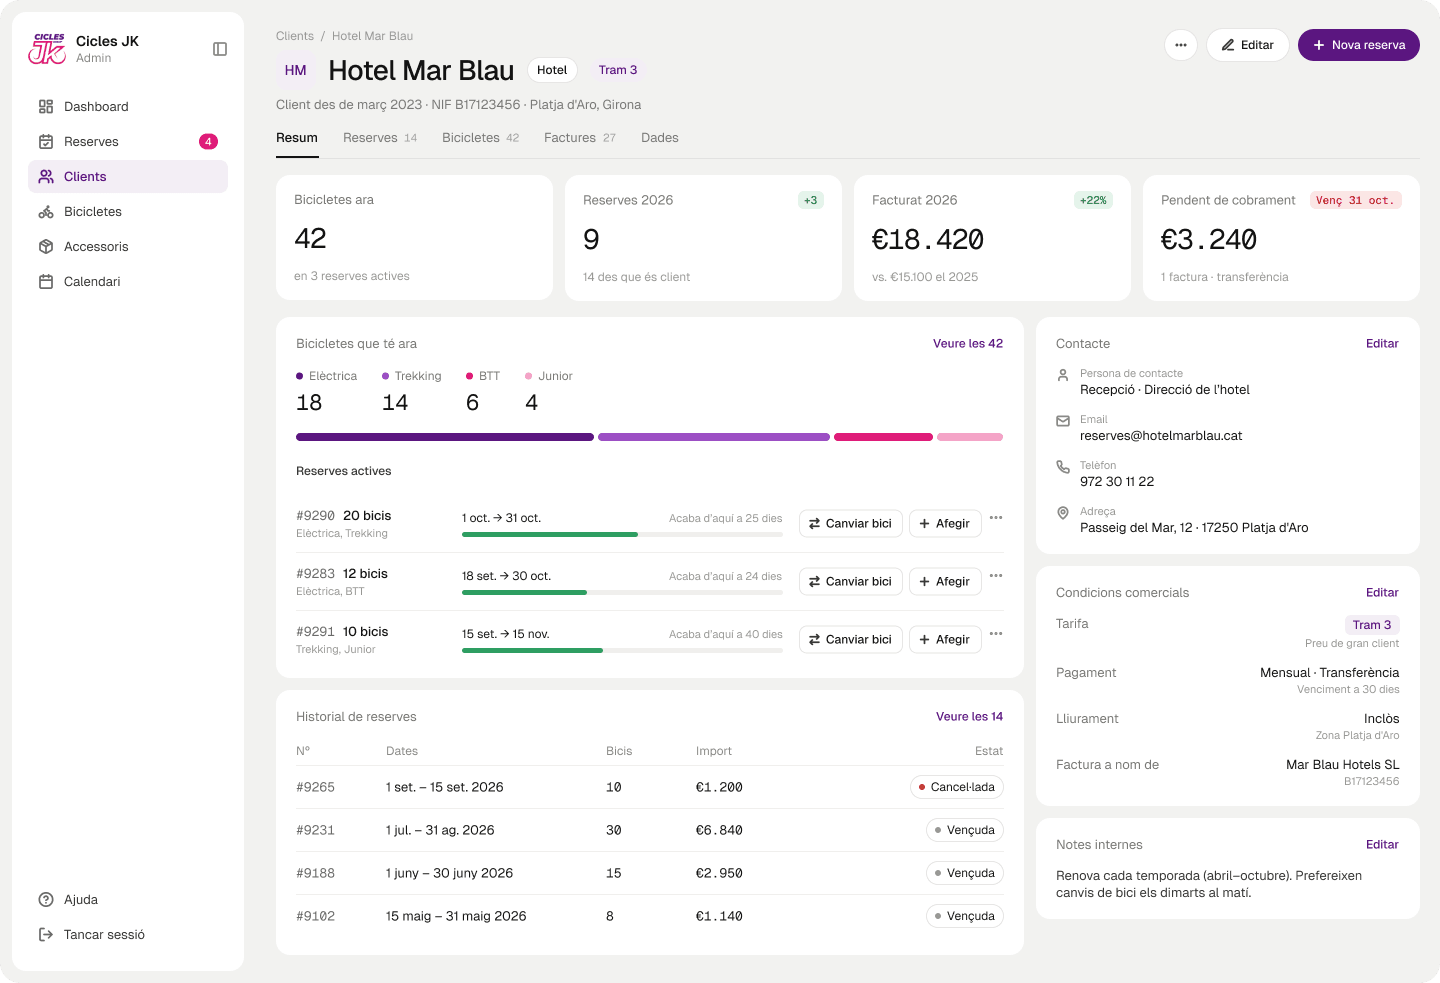Image resolution: width=1440 pixels, height=983 pixels.
Task: Click the Venç 31 oct. badge
Action: point(1356,201)
